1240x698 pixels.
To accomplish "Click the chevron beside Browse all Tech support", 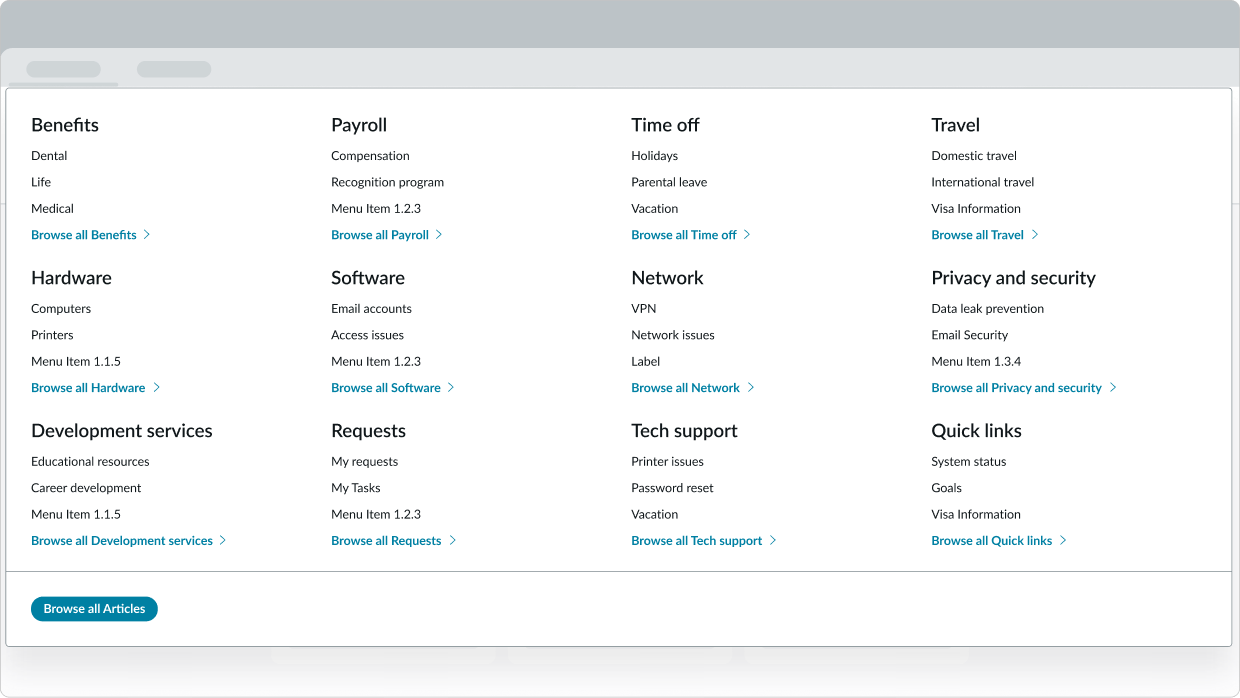I will point(774,541).
